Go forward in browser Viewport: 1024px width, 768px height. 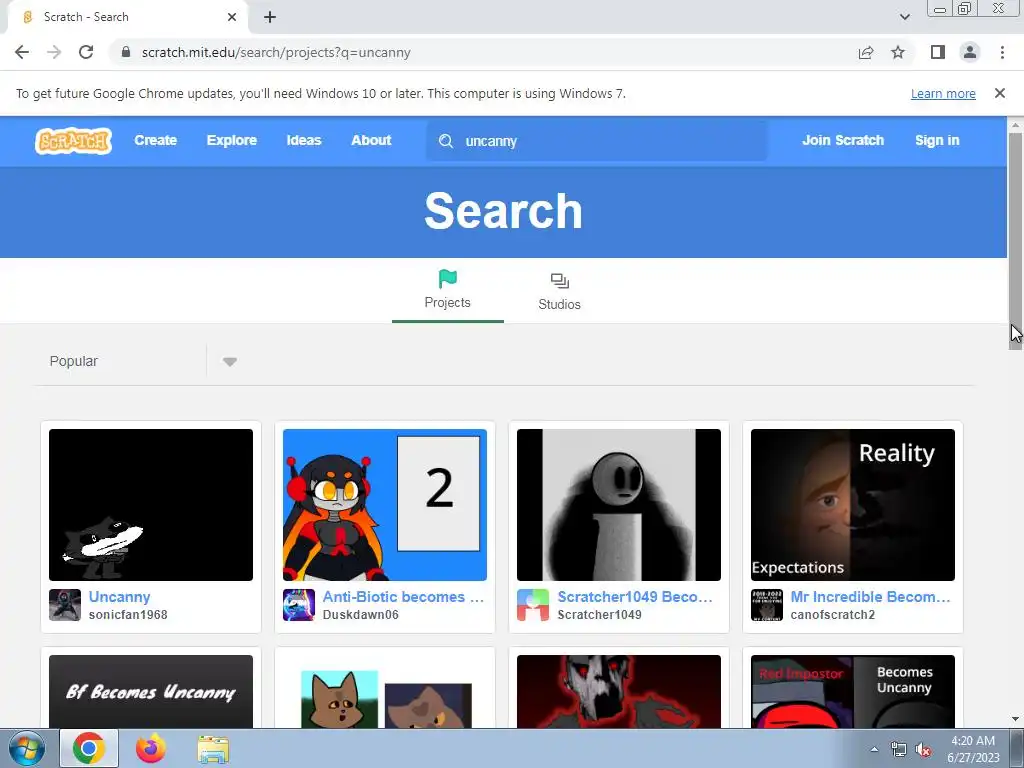[x=54, y=52]
